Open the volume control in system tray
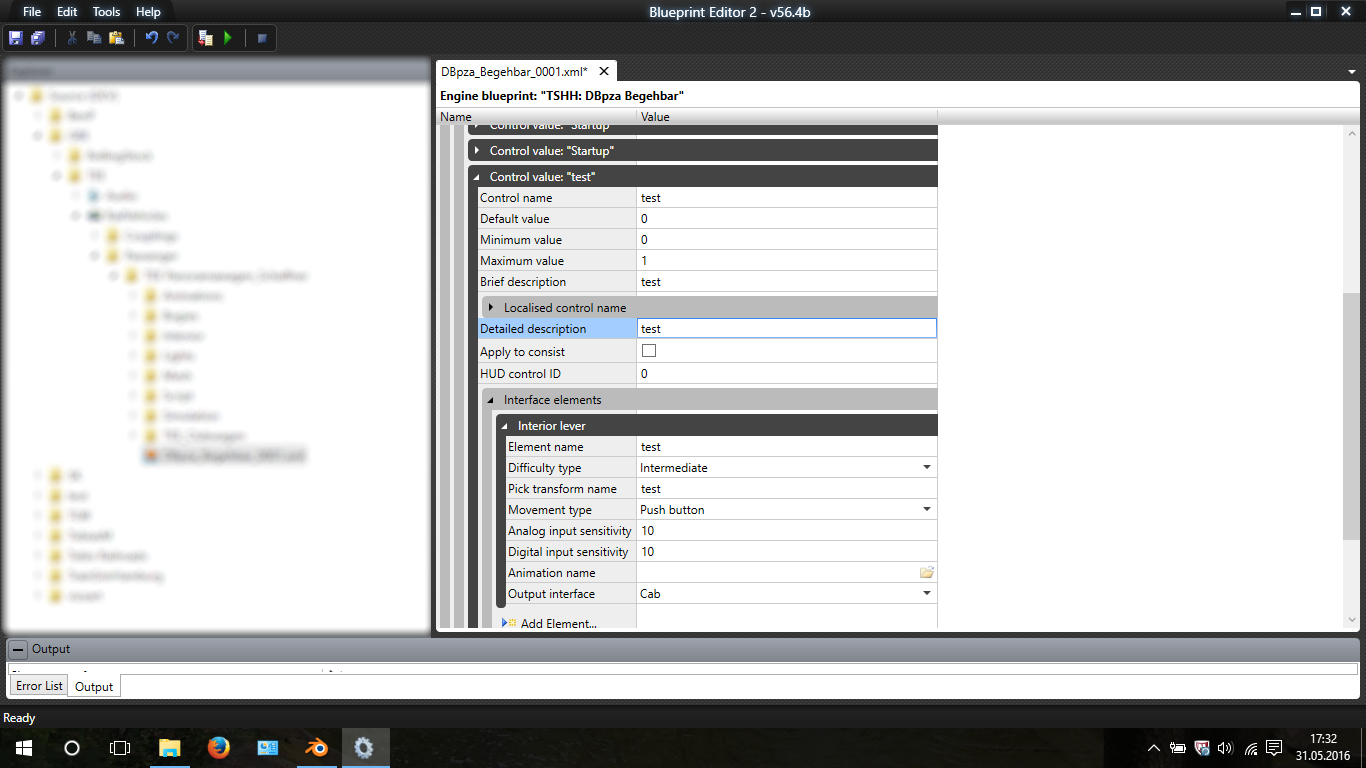The image size is (1366, 768). coord(1225,747)
